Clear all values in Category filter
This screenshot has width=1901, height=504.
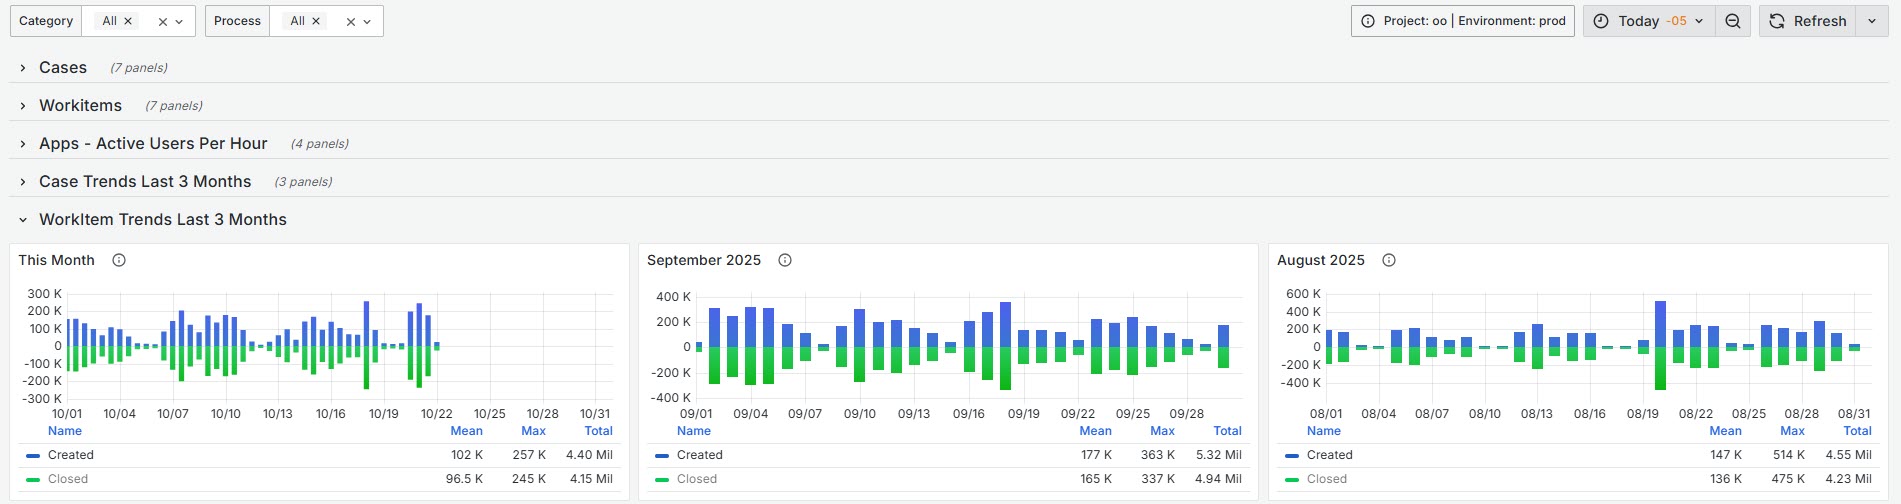(x=163, y=21)
